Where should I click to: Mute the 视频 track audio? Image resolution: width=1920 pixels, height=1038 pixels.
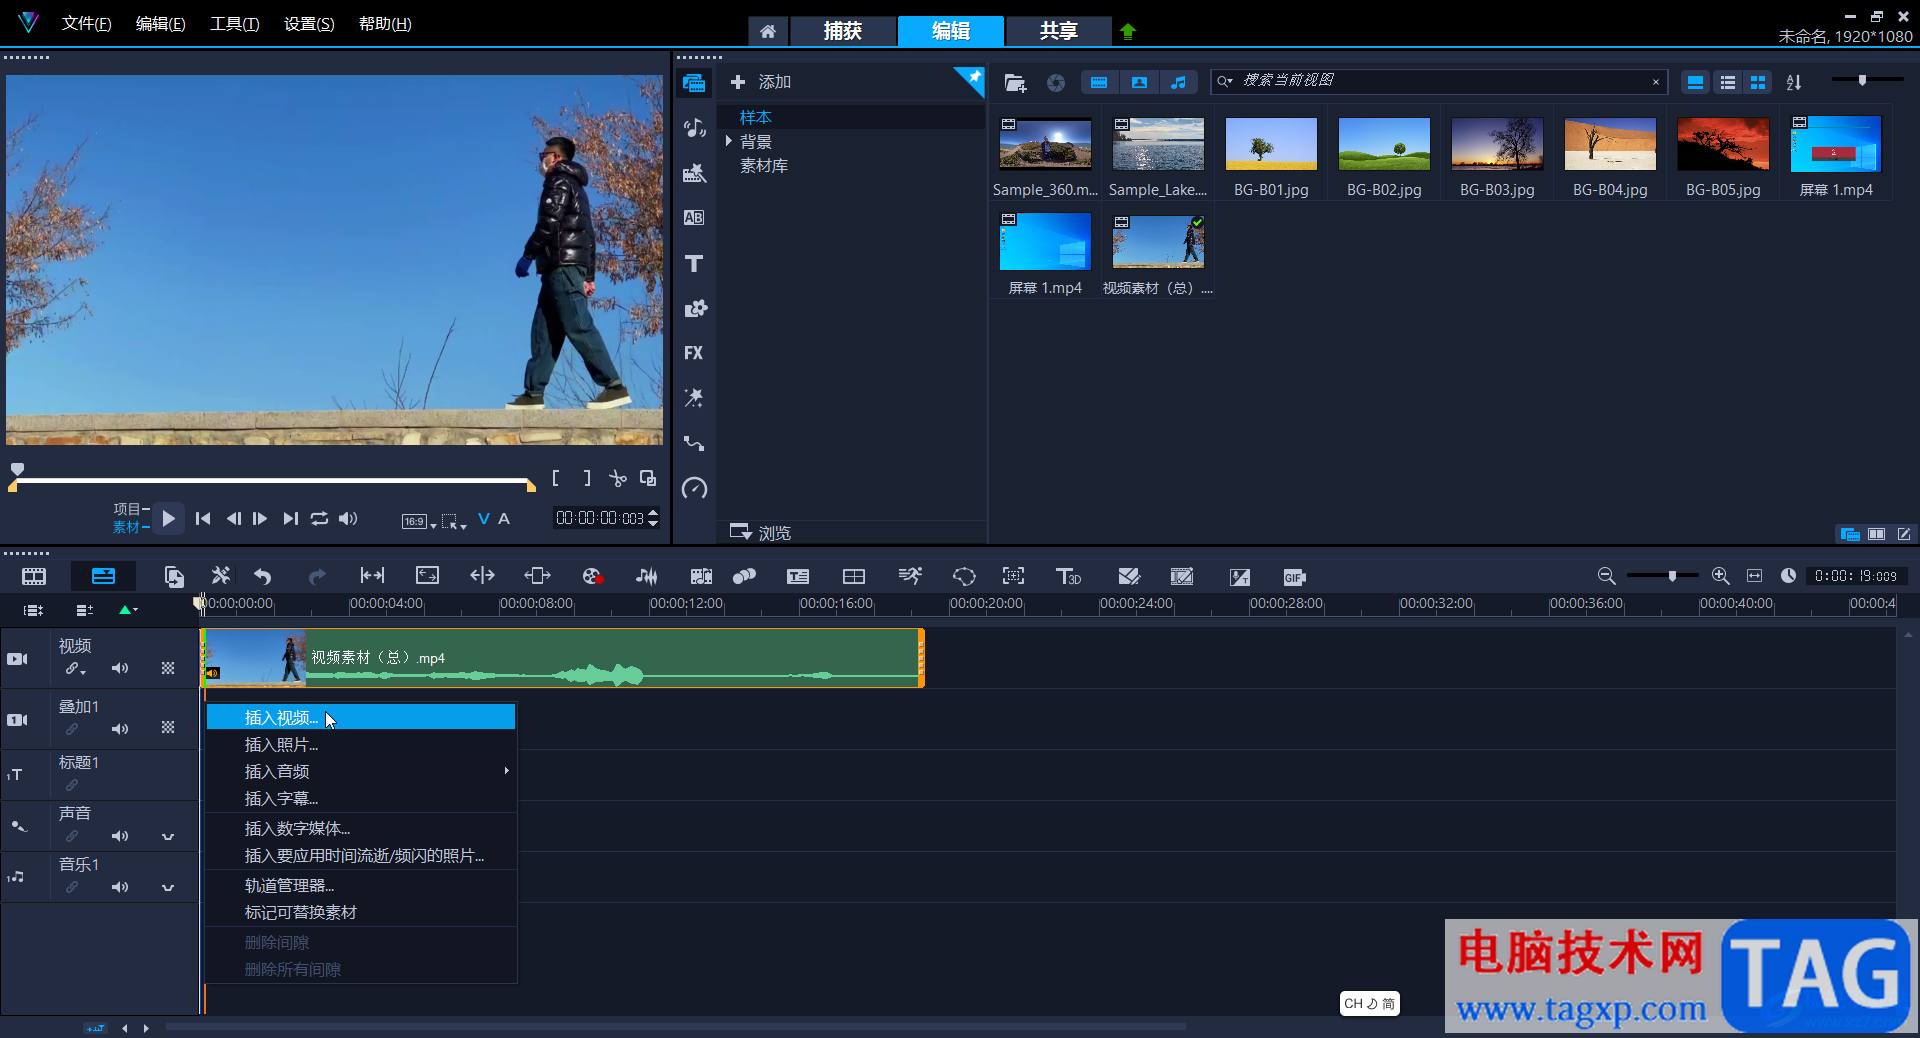[x=120, y=668]
